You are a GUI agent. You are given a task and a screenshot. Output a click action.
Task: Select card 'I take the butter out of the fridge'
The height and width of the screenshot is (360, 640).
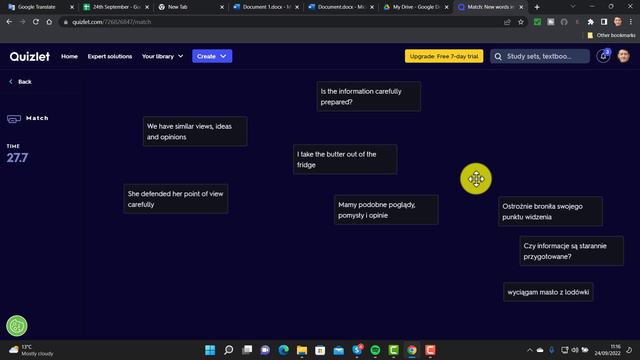345,159
